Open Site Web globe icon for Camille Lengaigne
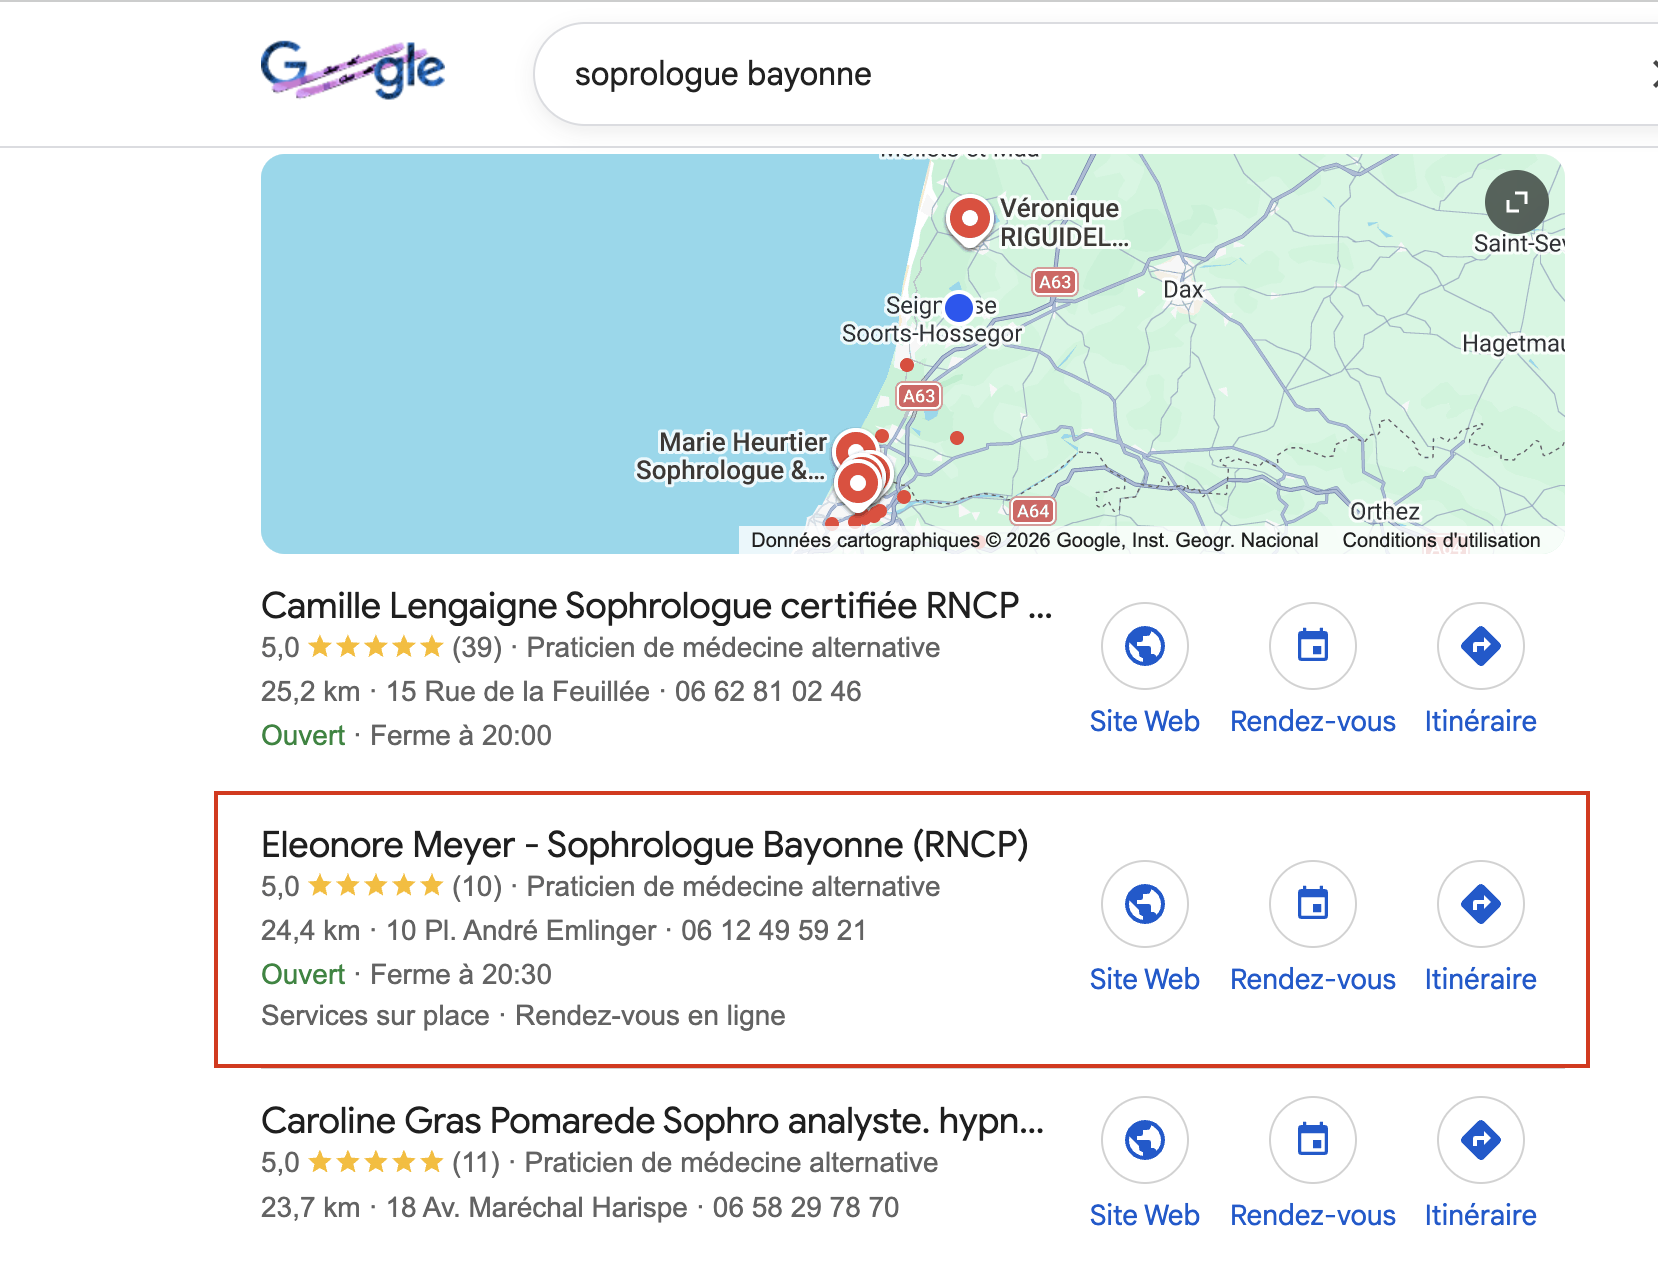Screen dimensions: 1658x1280 (x=1145, y=646)
